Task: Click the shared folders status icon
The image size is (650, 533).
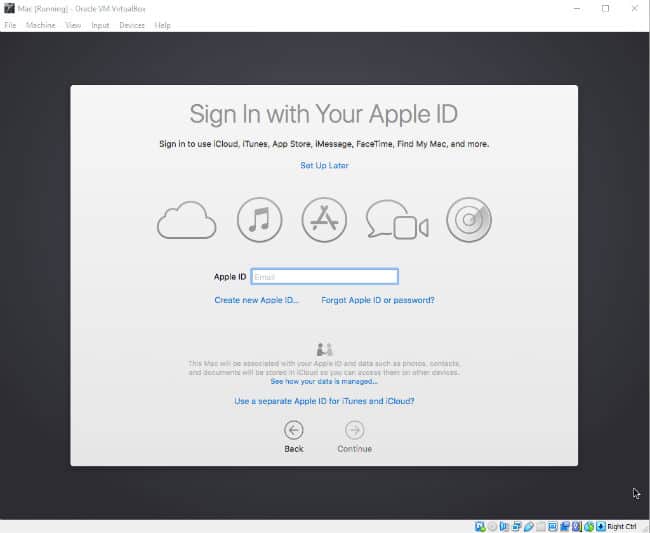Action: coord(541,527)
